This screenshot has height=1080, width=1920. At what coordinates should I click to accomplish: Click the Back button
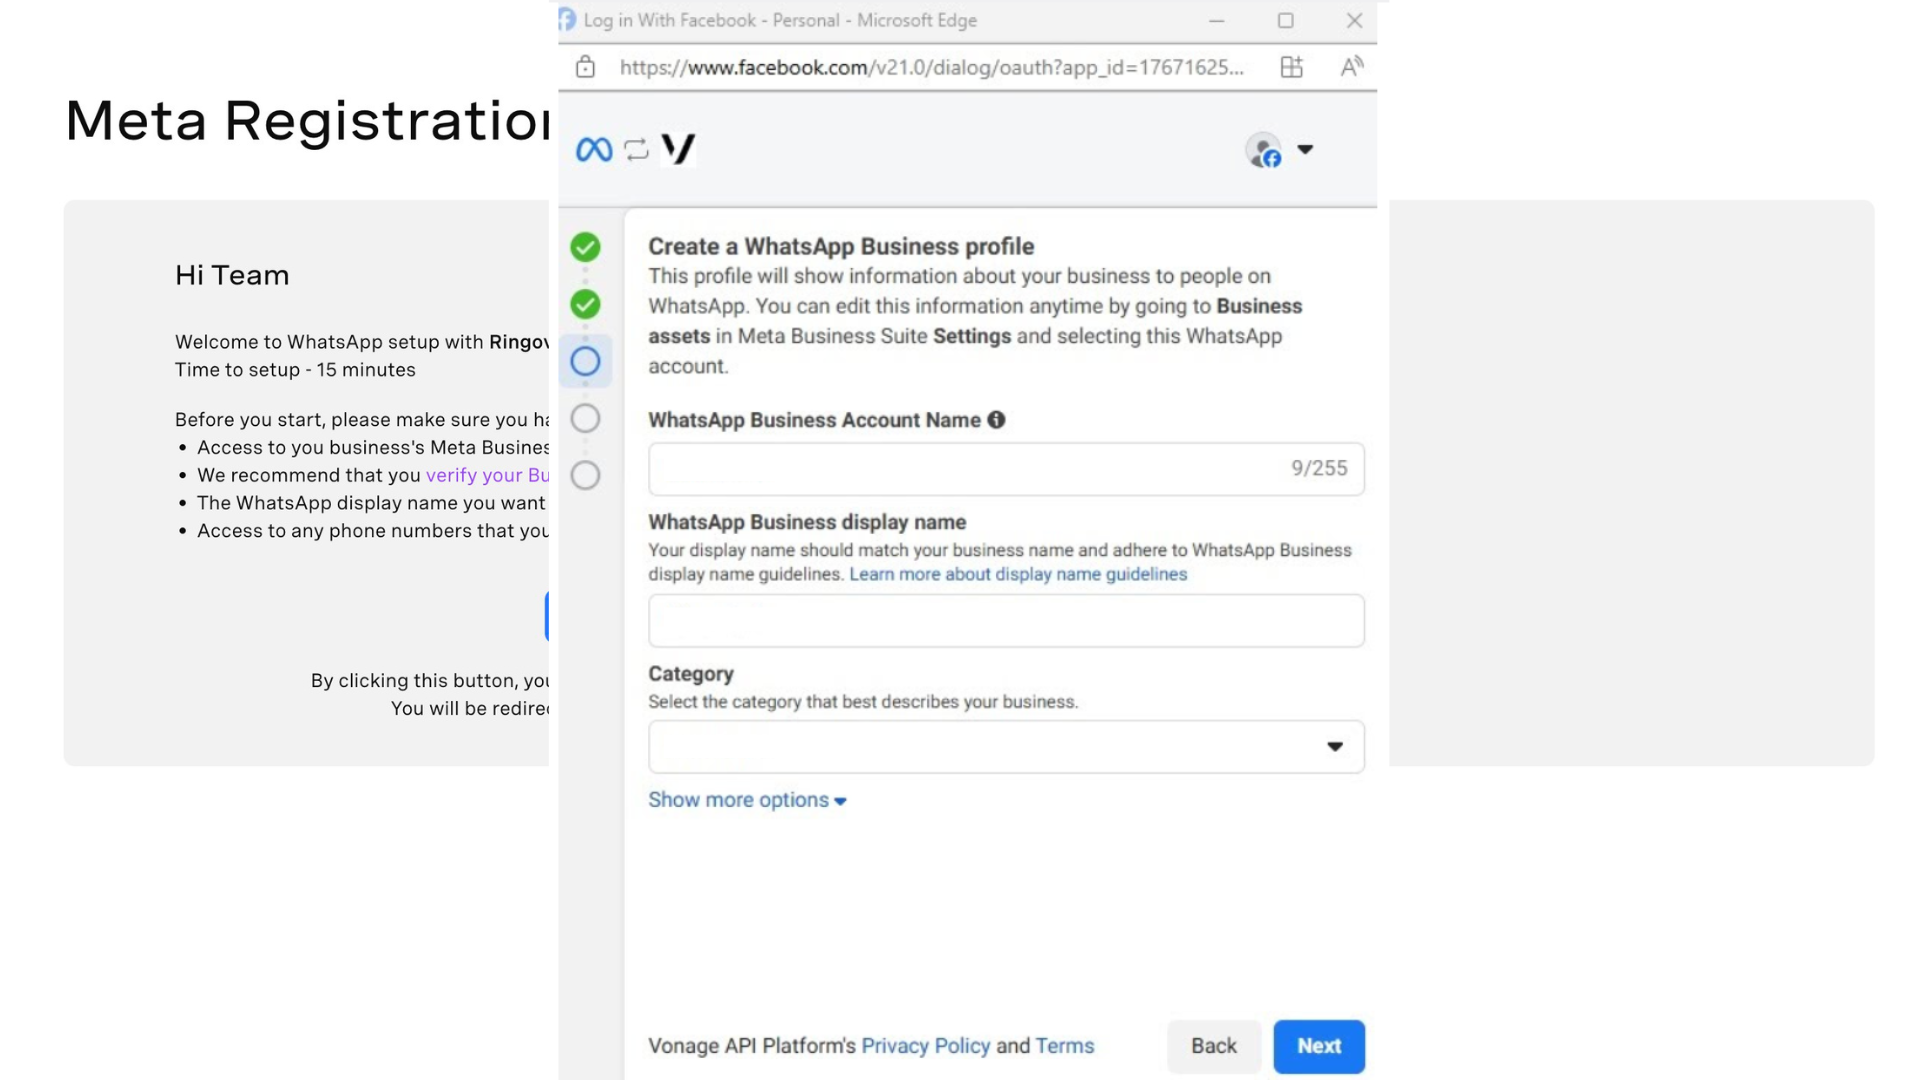pos(1213,1046)
